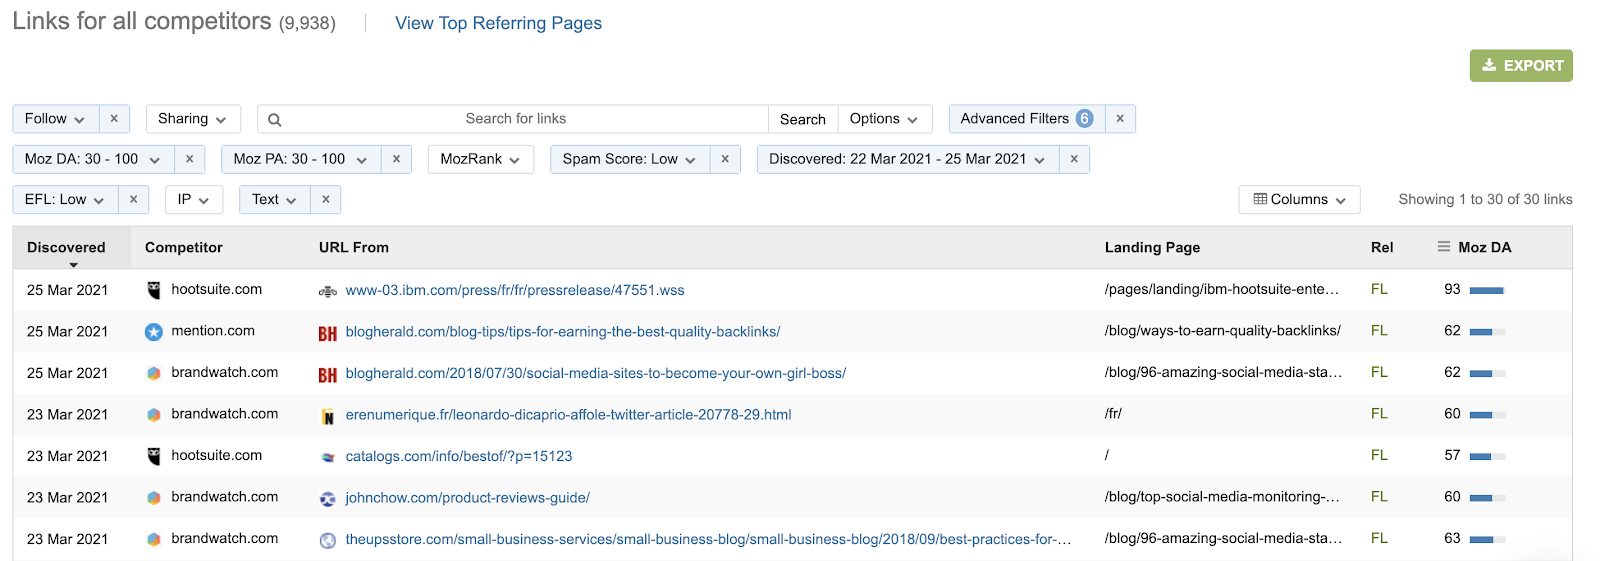Click the hootsuite owl icon in the catalogs.com row
The height and width of the screenshot is (561, 1600).
(154, 456)
